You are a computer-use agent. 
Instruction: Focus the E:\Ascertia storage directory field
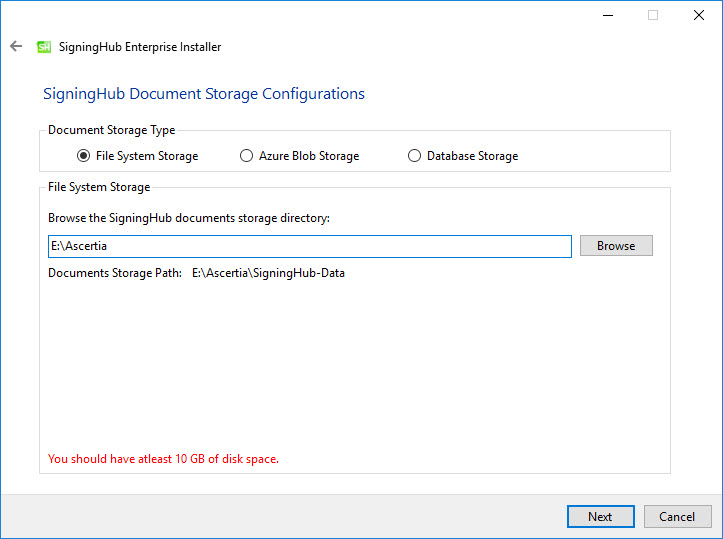click(309, 246)
